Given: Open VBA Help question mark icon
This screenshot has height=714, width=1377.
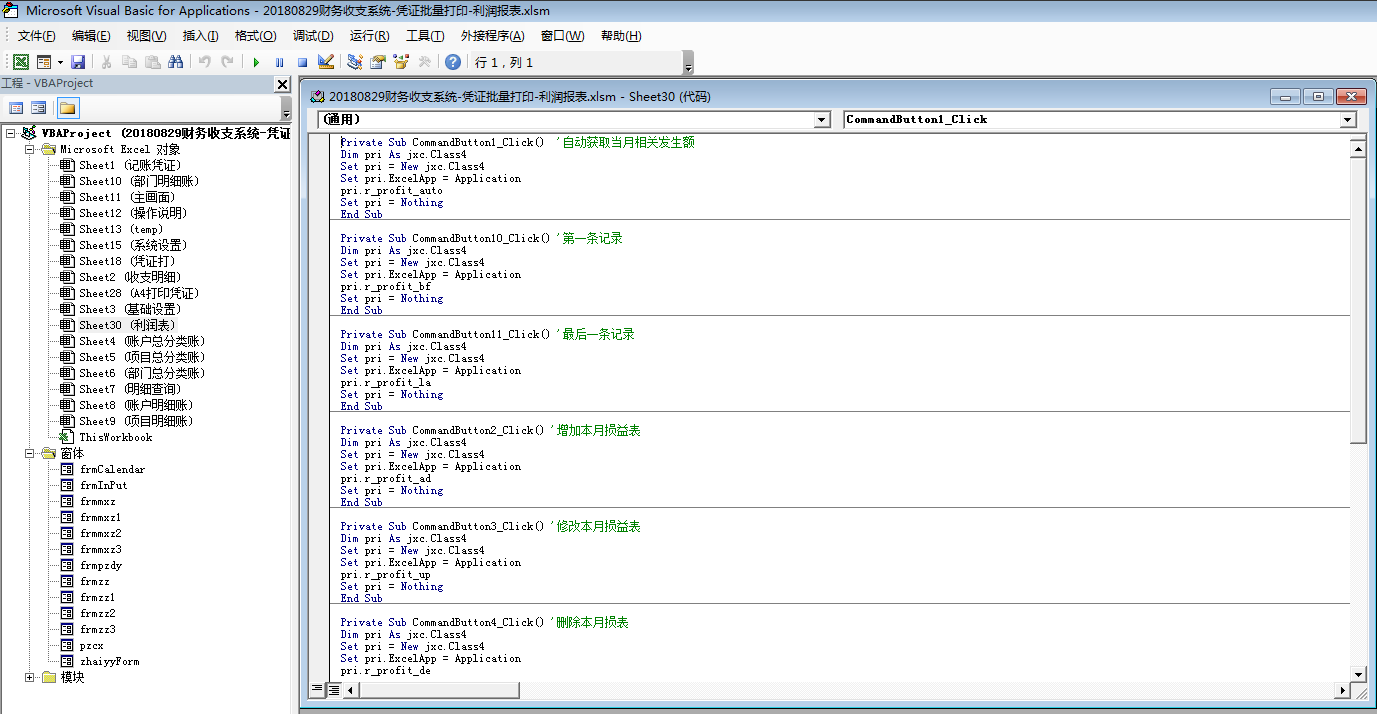Looking at the screenshot, I should click(x=453, y=62).
